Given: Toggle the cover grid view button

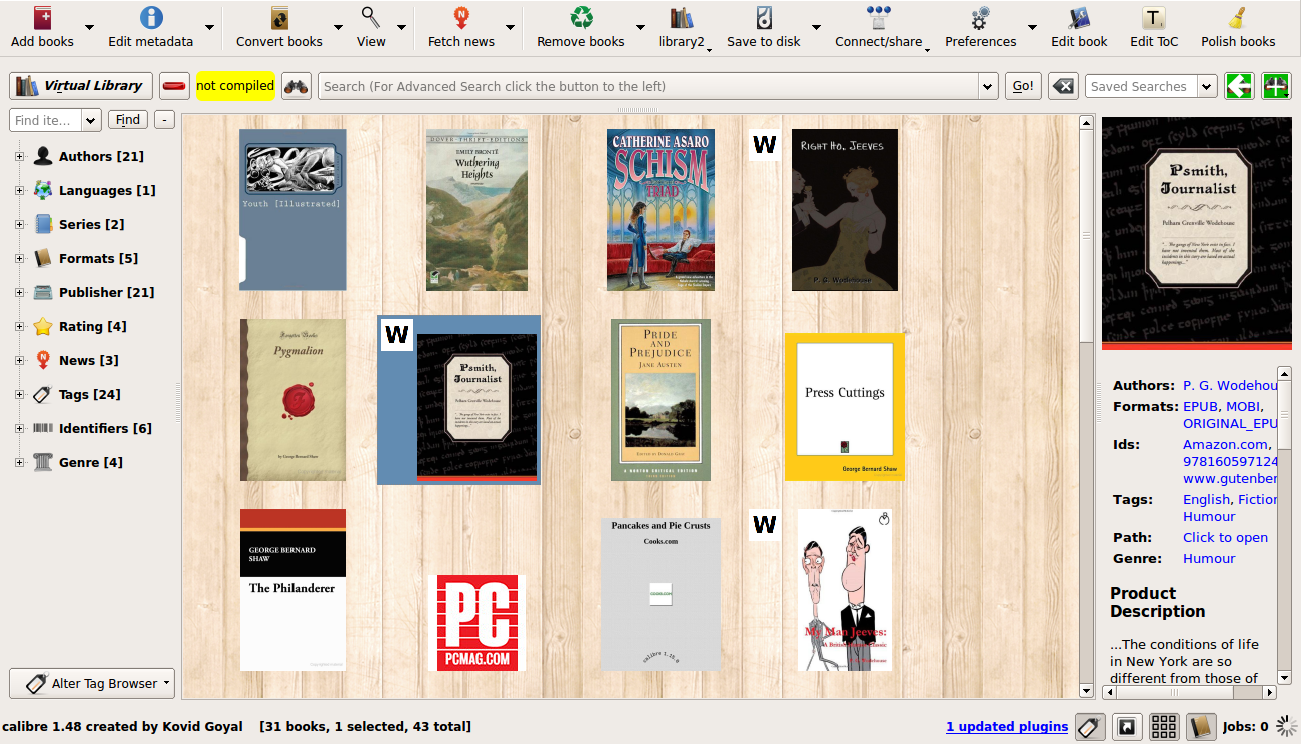Looking at the screenshot, I should (x=1164, y=727).
